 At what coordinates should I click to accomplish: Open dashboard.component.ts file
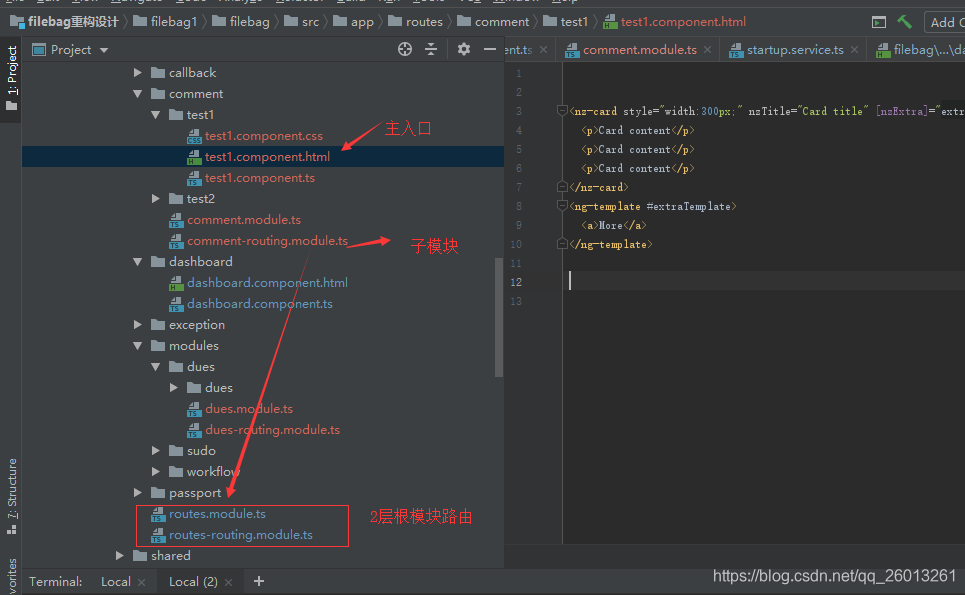pos(260,303)
